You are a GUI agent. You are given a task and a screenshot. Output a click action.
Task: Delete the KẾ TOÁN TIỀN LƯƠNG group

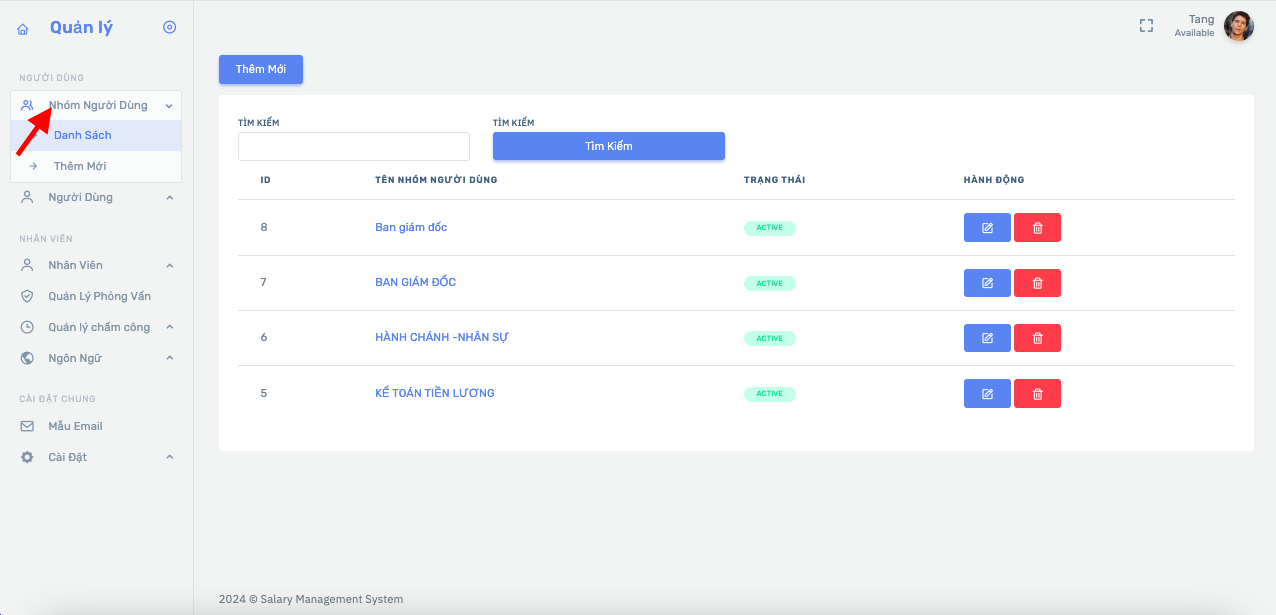(x=1037, y=394)
